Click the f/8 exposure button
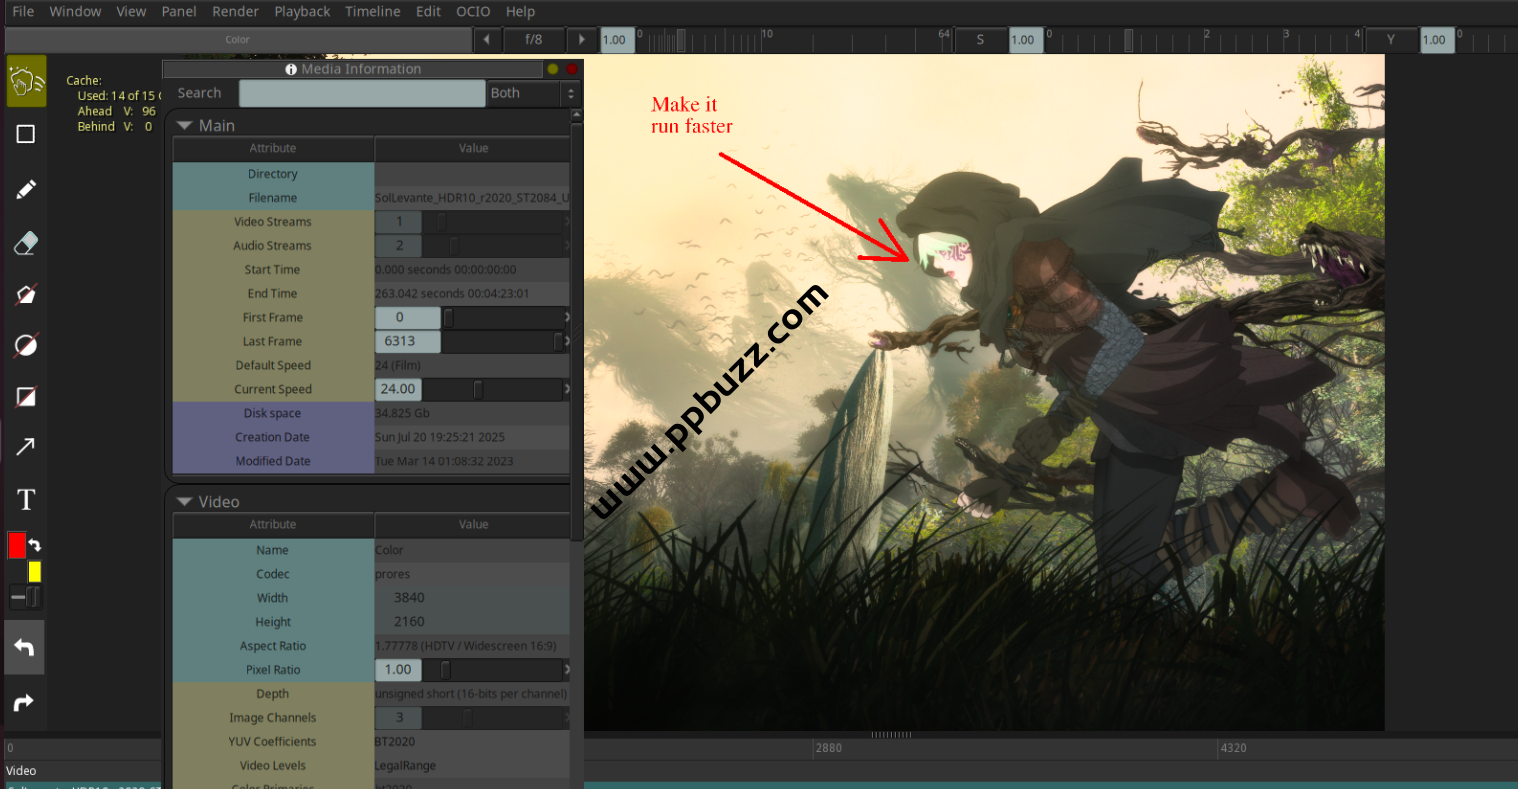This screenshot has height=789, width=1518. 534,40
